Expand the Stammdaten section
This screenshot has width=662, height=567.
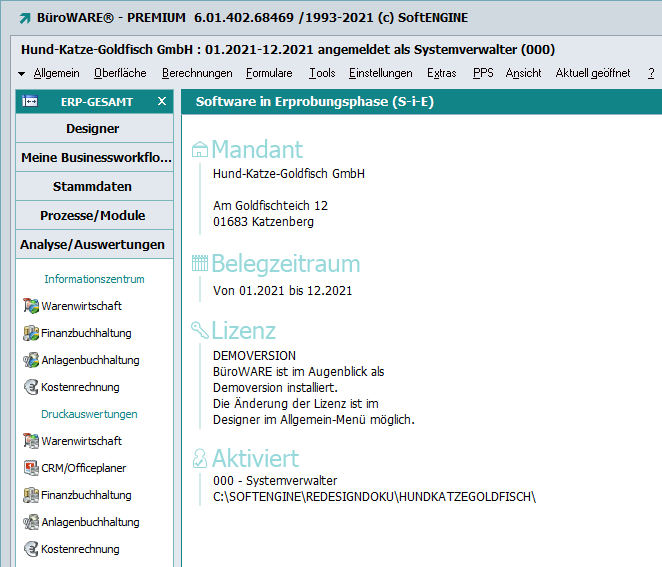(x=93, y=187)
